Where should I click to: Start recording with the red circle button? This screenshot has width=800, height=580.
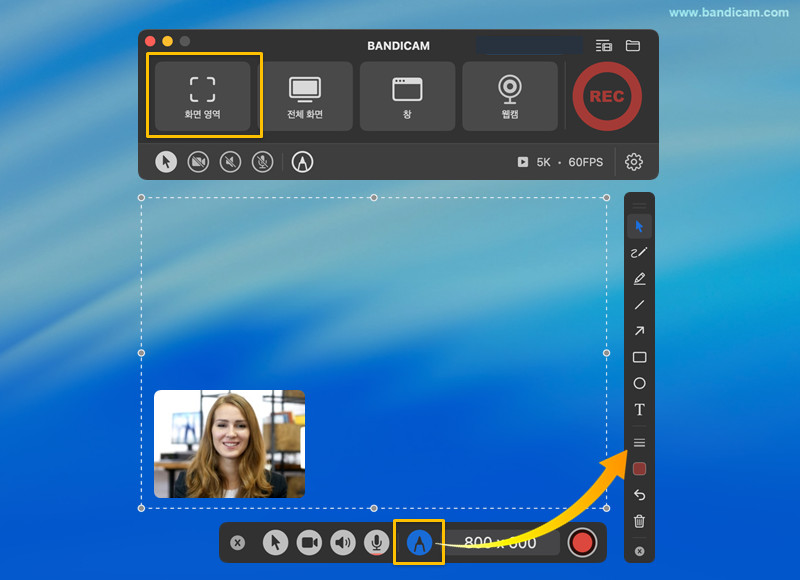[582, 542]
